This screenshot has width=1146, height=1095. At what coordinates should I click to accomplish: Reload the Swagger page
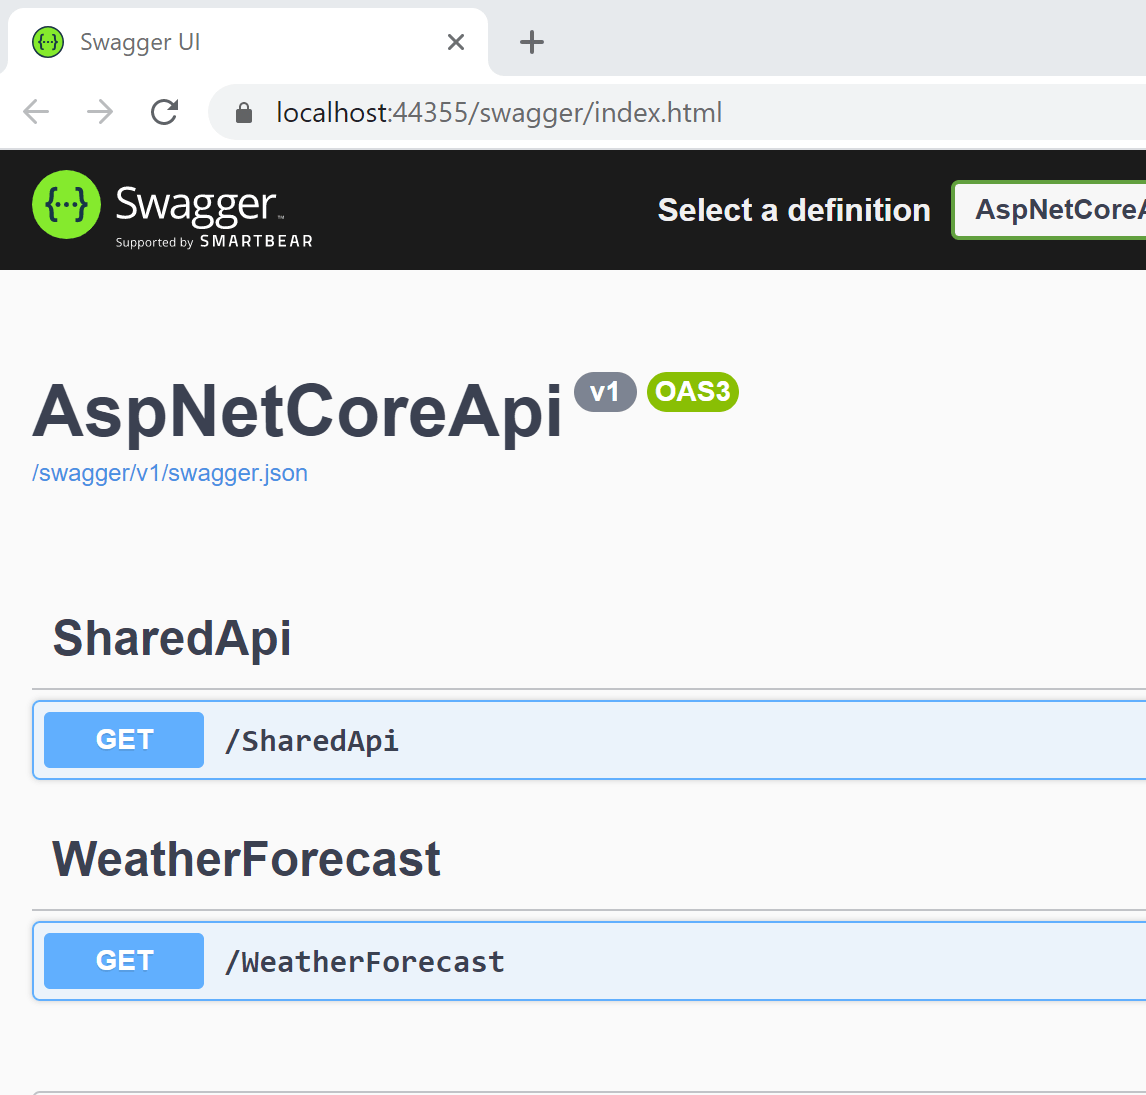(164, 112)
